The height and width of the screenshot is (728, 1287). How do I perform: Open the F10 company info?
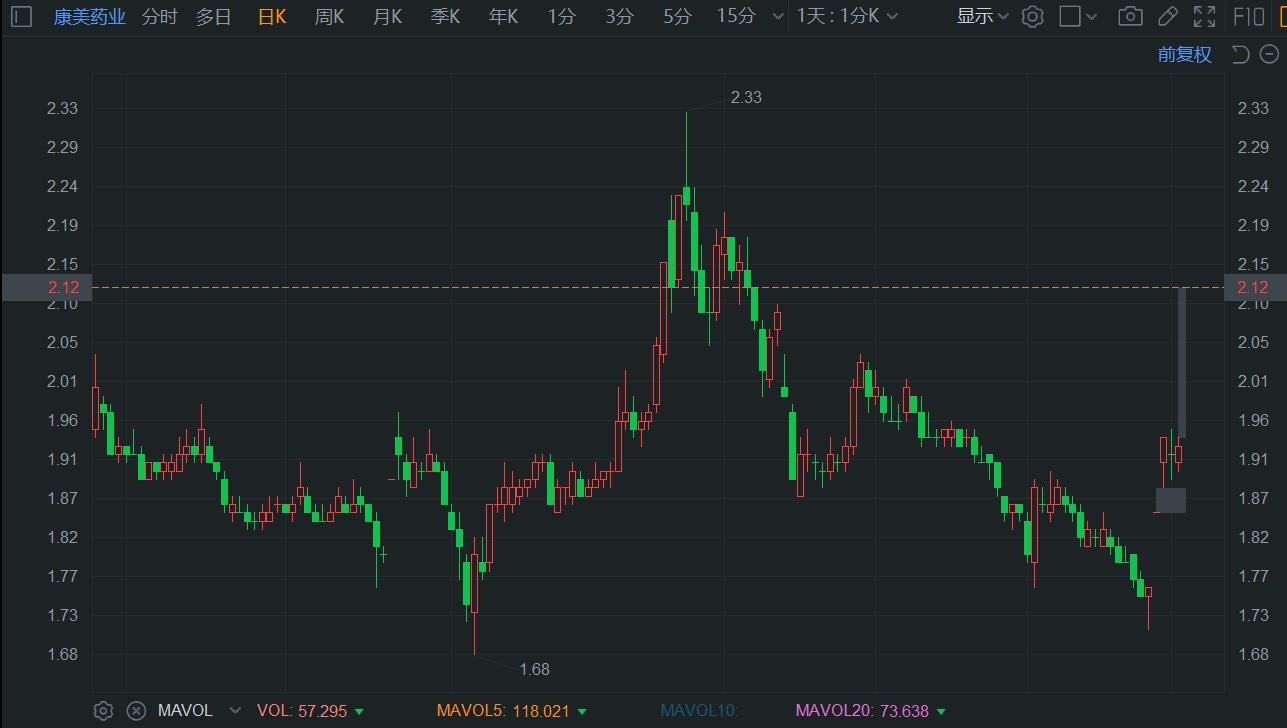pos(1249,16)
